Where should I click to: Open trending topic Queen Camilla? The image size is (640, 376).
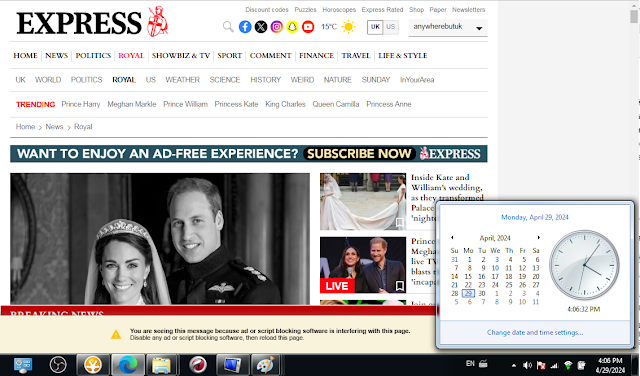[336, 104]
